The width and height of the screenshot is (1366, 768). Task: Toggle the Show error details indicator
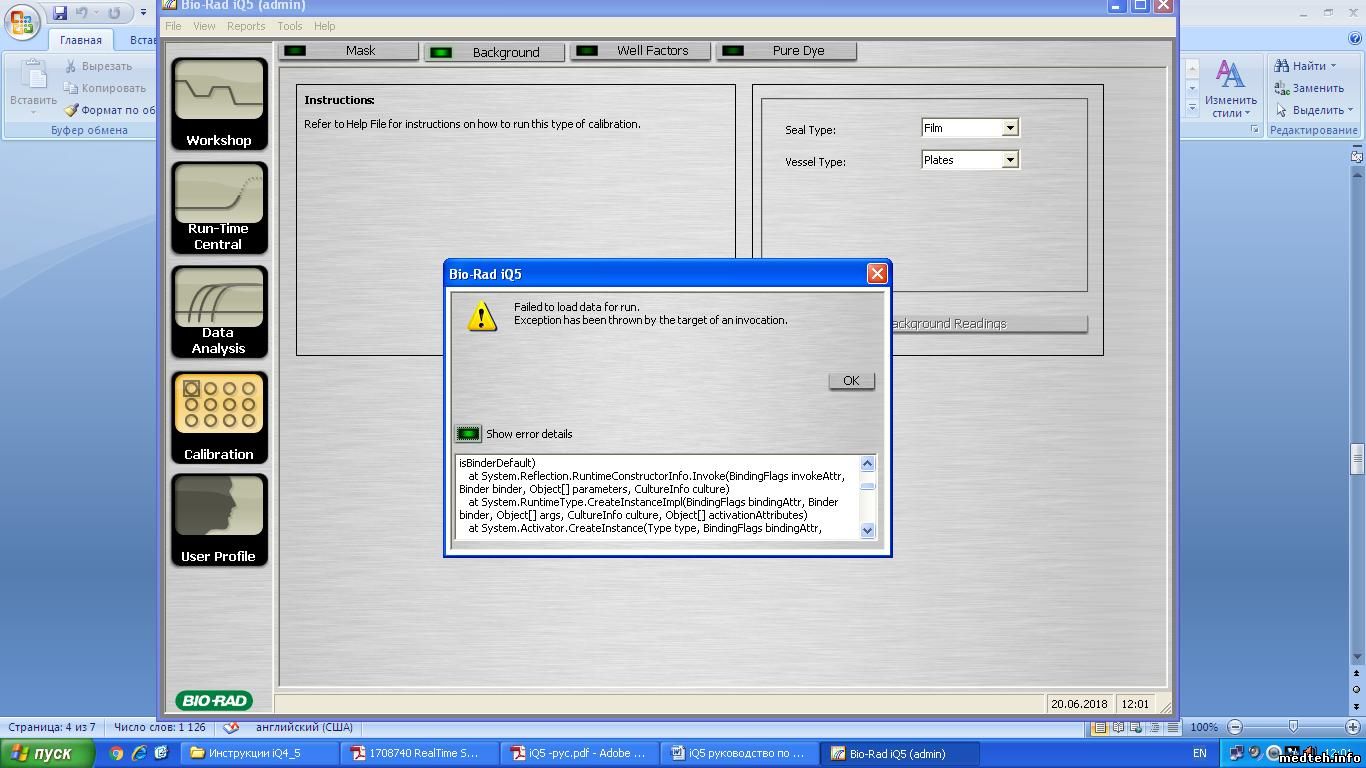point(468,434)
